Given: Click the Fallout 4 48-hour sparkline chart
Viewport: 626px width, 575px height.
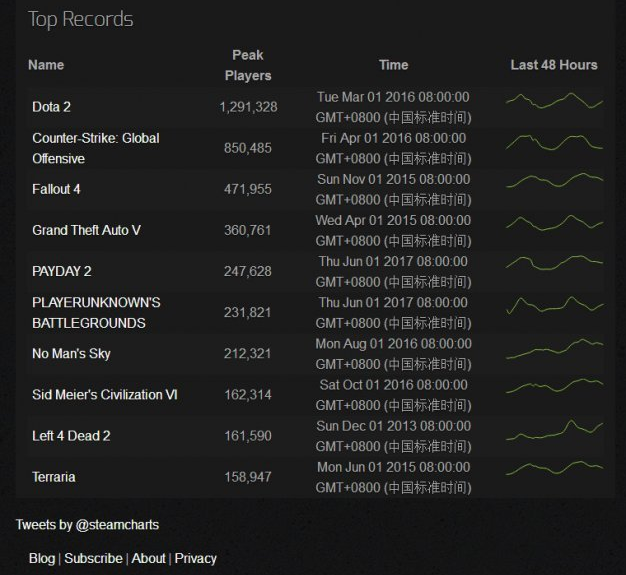Looking at the screenshot, I should click(554, 180).
